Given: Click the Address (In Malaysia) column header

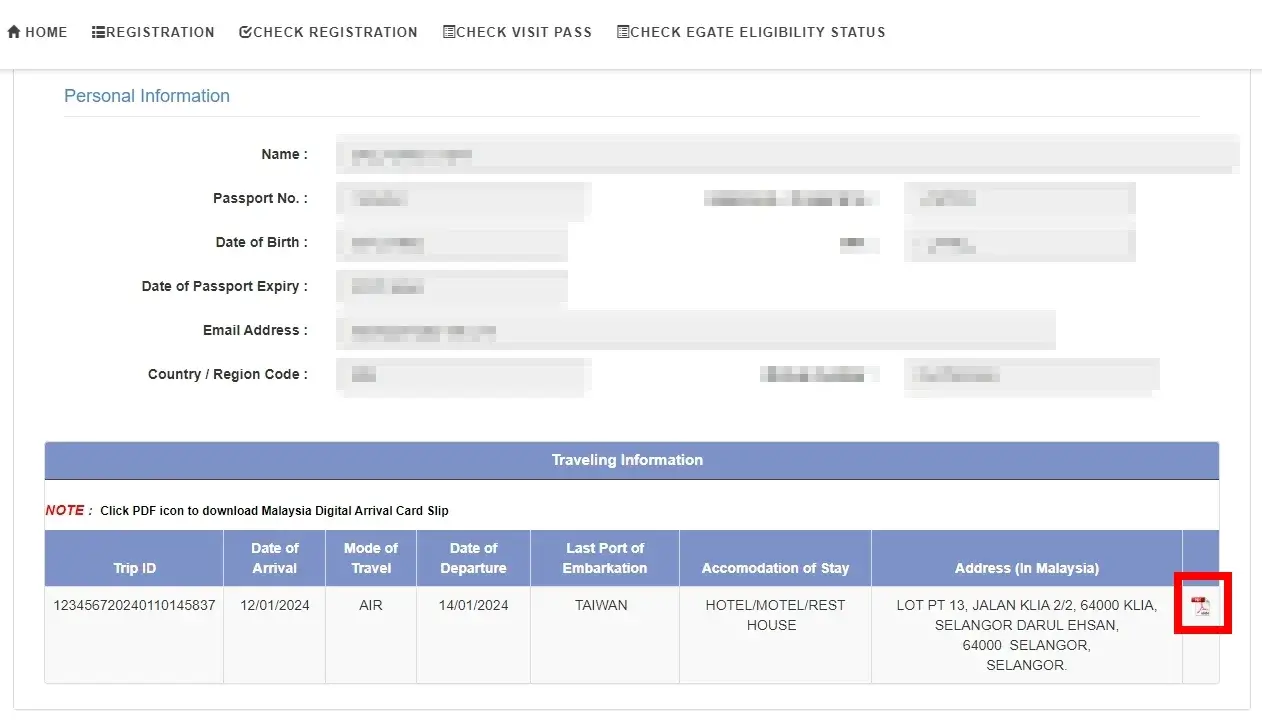Looking at the screenshot, I should point(1026,568).
